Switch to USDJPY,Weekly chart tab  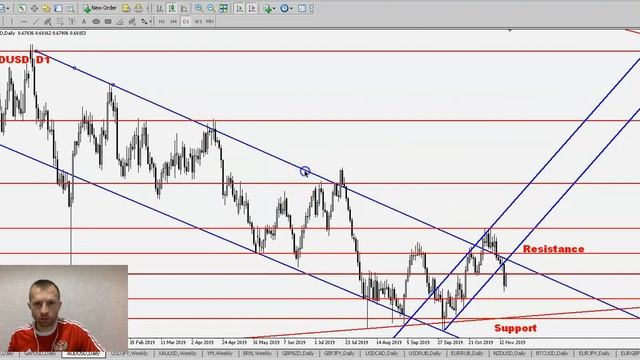(129, 353)
